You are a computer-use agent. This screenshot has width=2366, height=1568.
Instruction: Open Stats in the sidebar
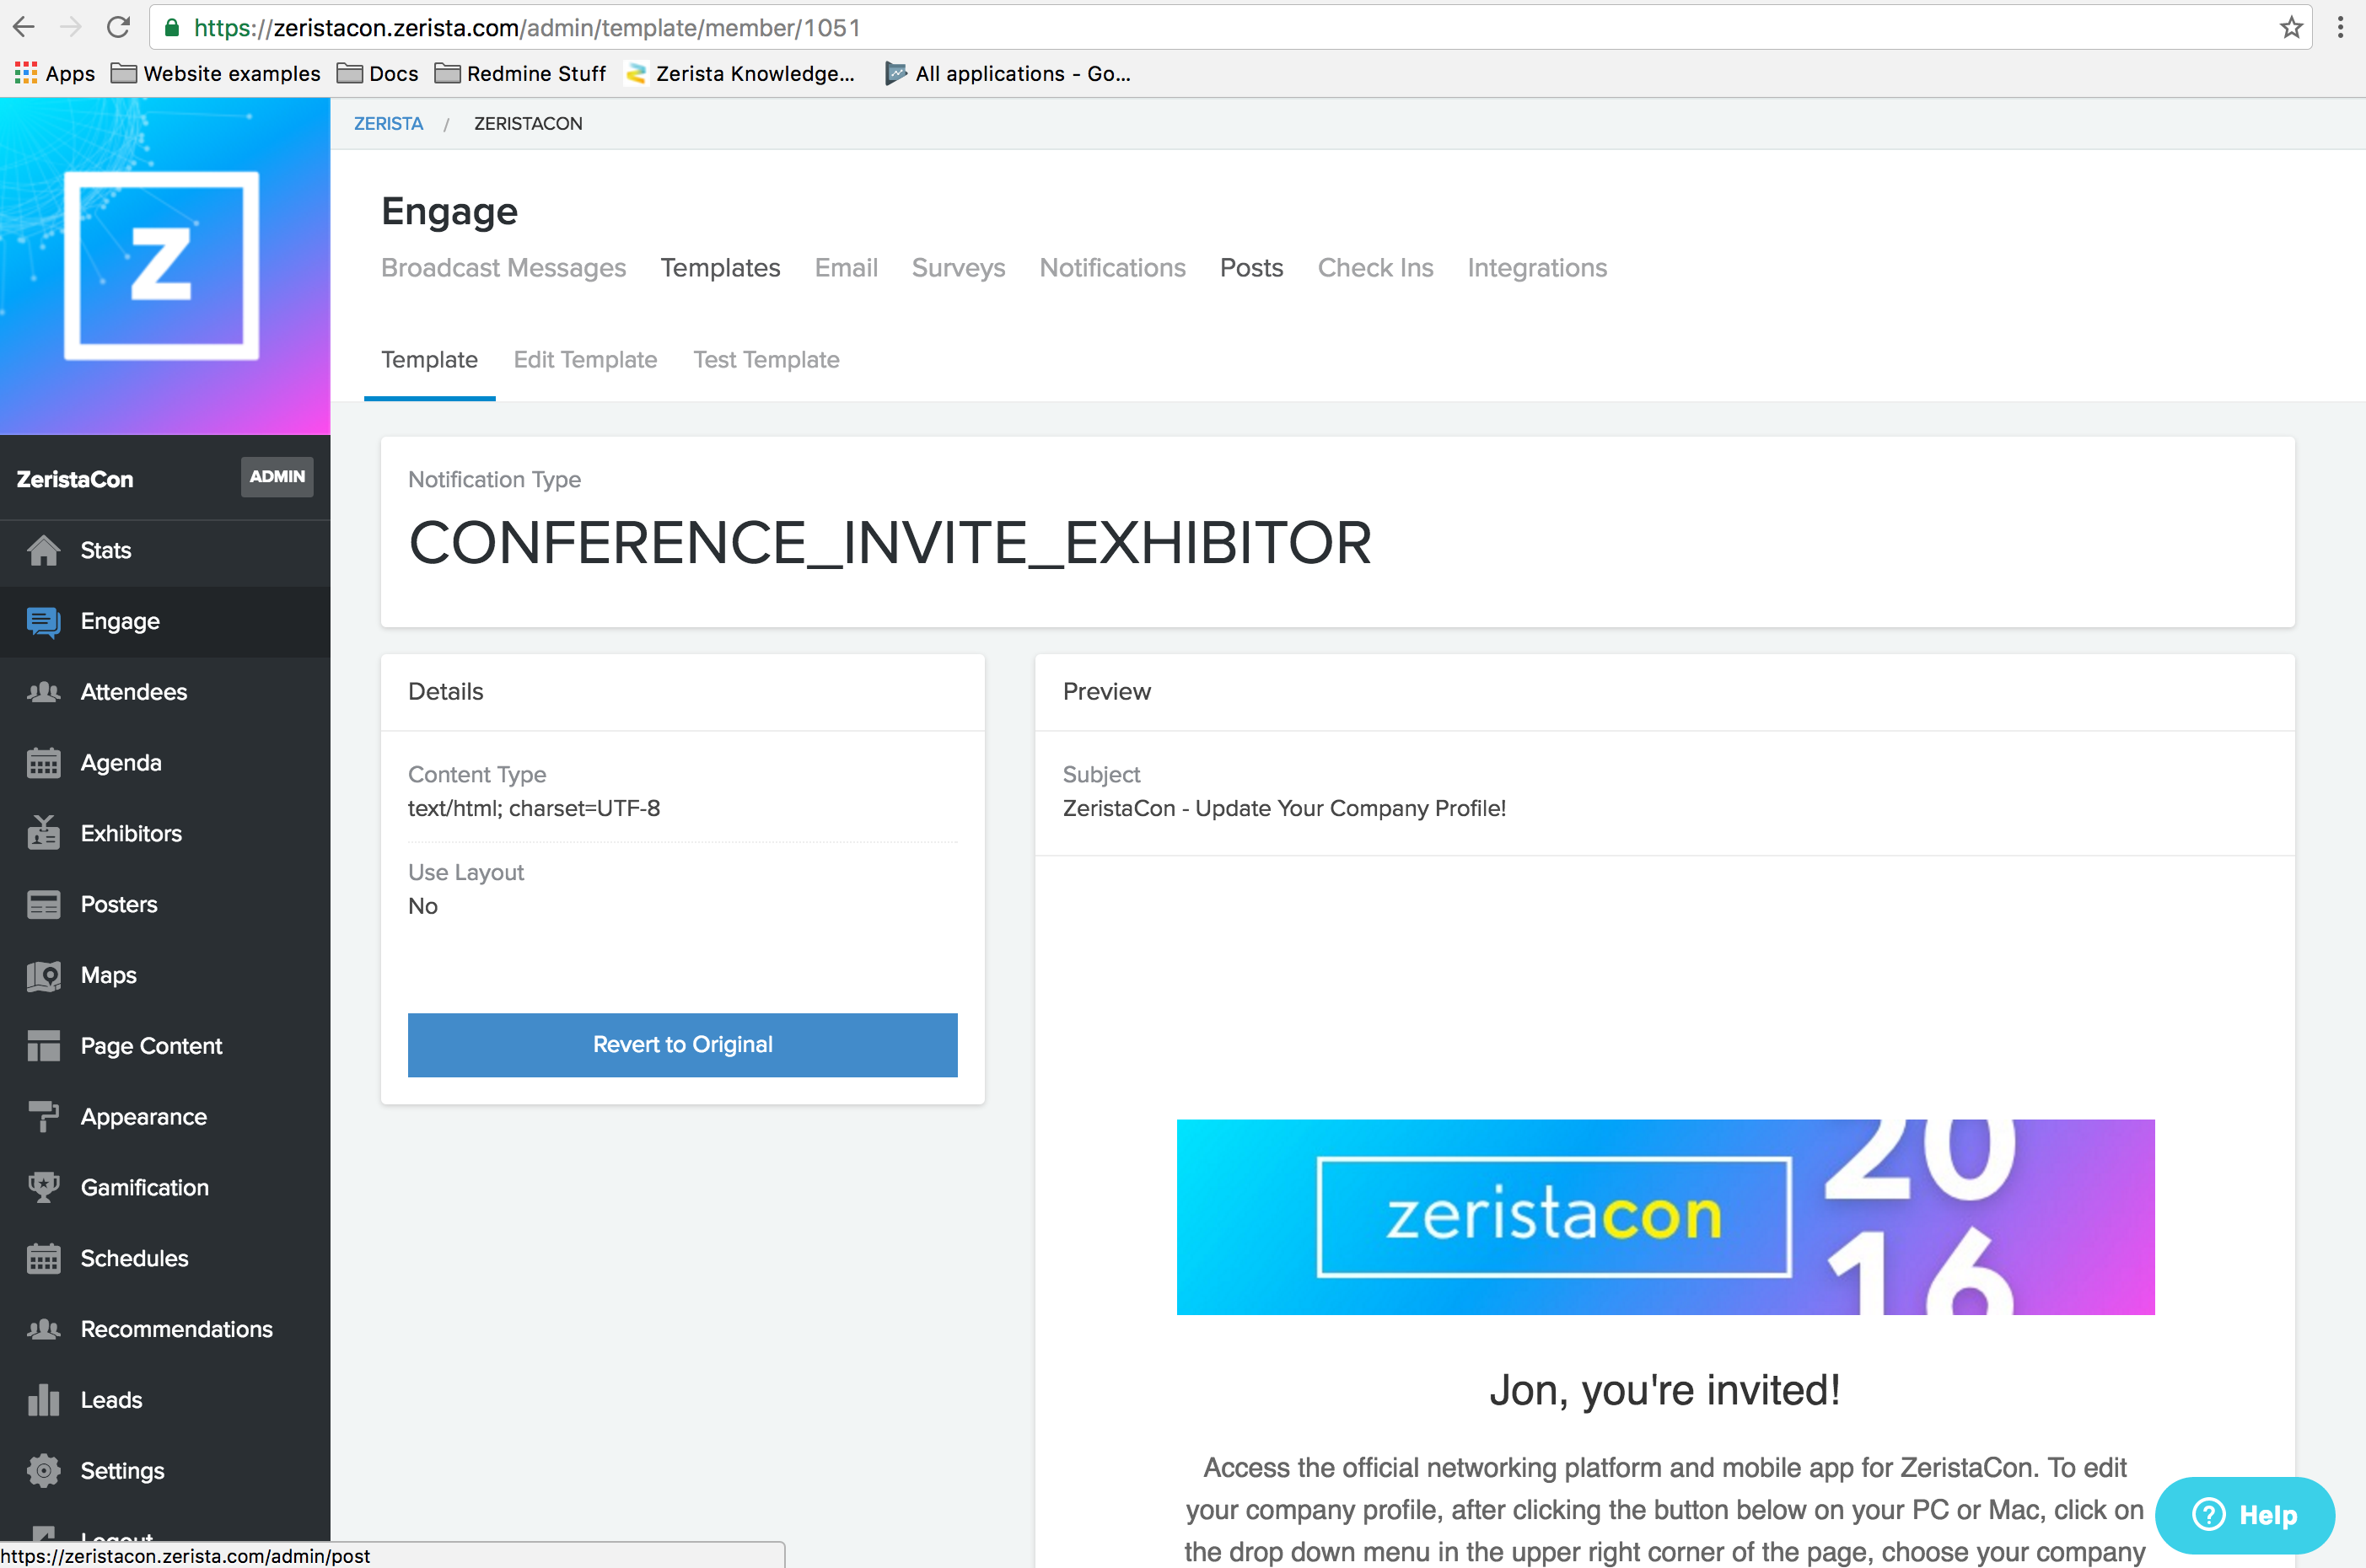point(165,550)
